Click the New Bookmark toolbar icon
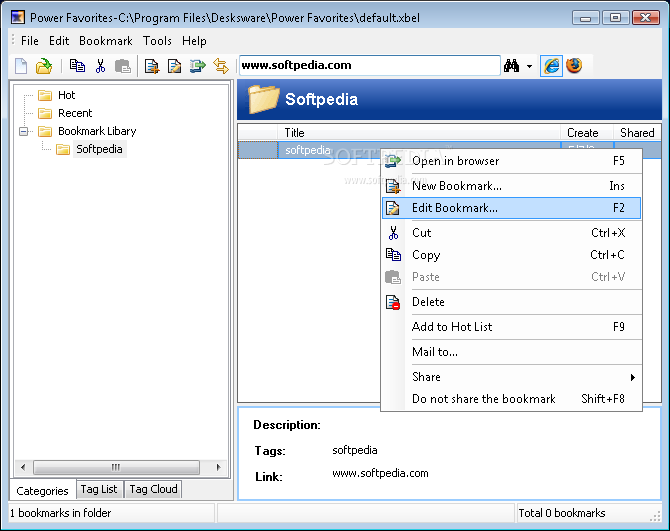 tap(152, 66)
